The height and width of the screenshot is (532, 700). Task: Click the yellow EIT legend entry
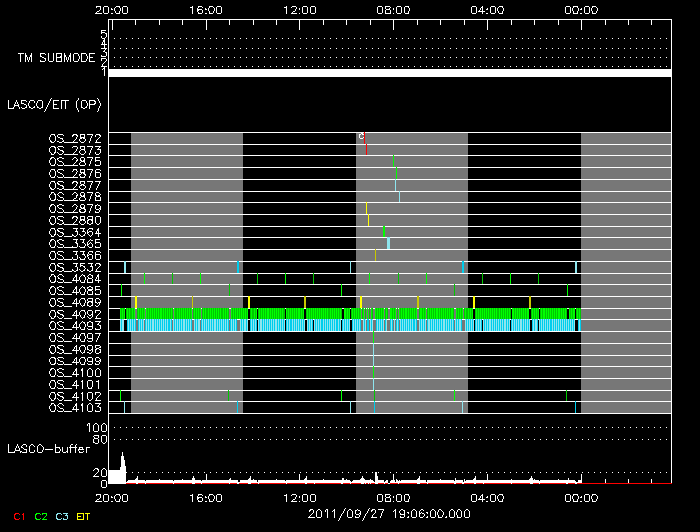click(83, 516)
